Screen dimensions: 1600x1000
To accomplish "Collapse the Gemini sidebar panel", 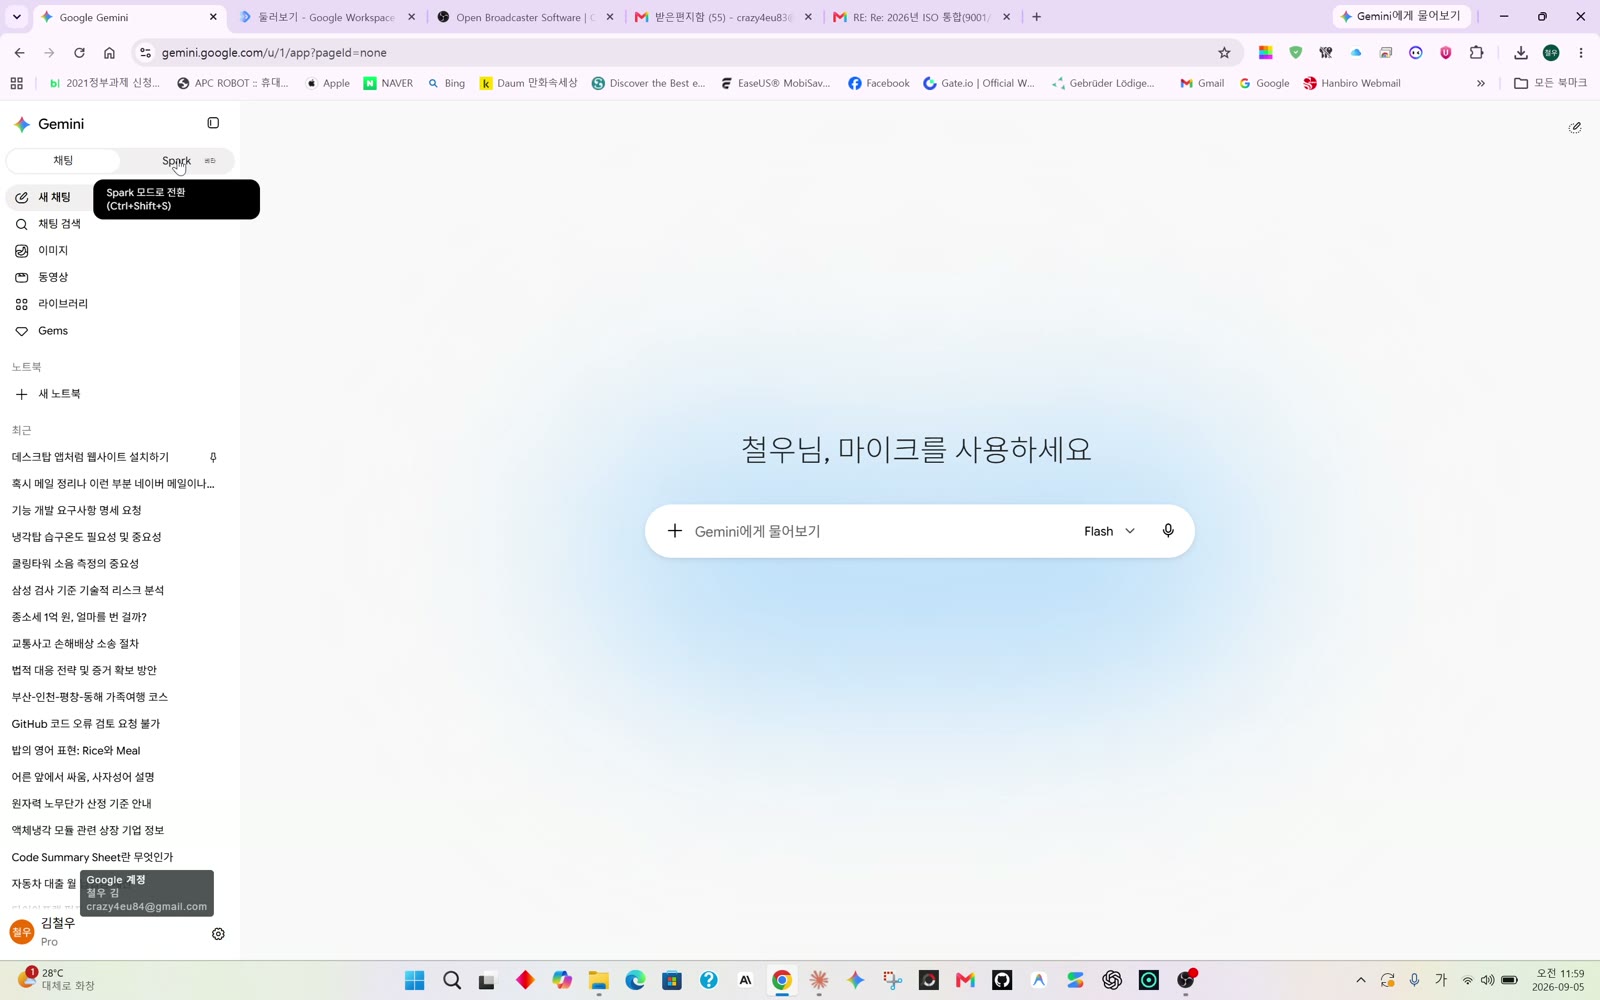I will tap(213, 123).
